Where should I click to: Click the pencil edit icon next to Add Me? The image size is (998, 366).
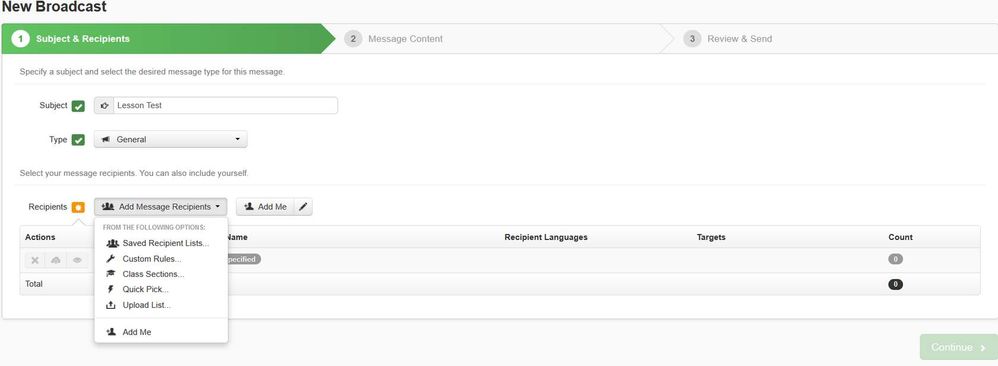coord(303,207)
